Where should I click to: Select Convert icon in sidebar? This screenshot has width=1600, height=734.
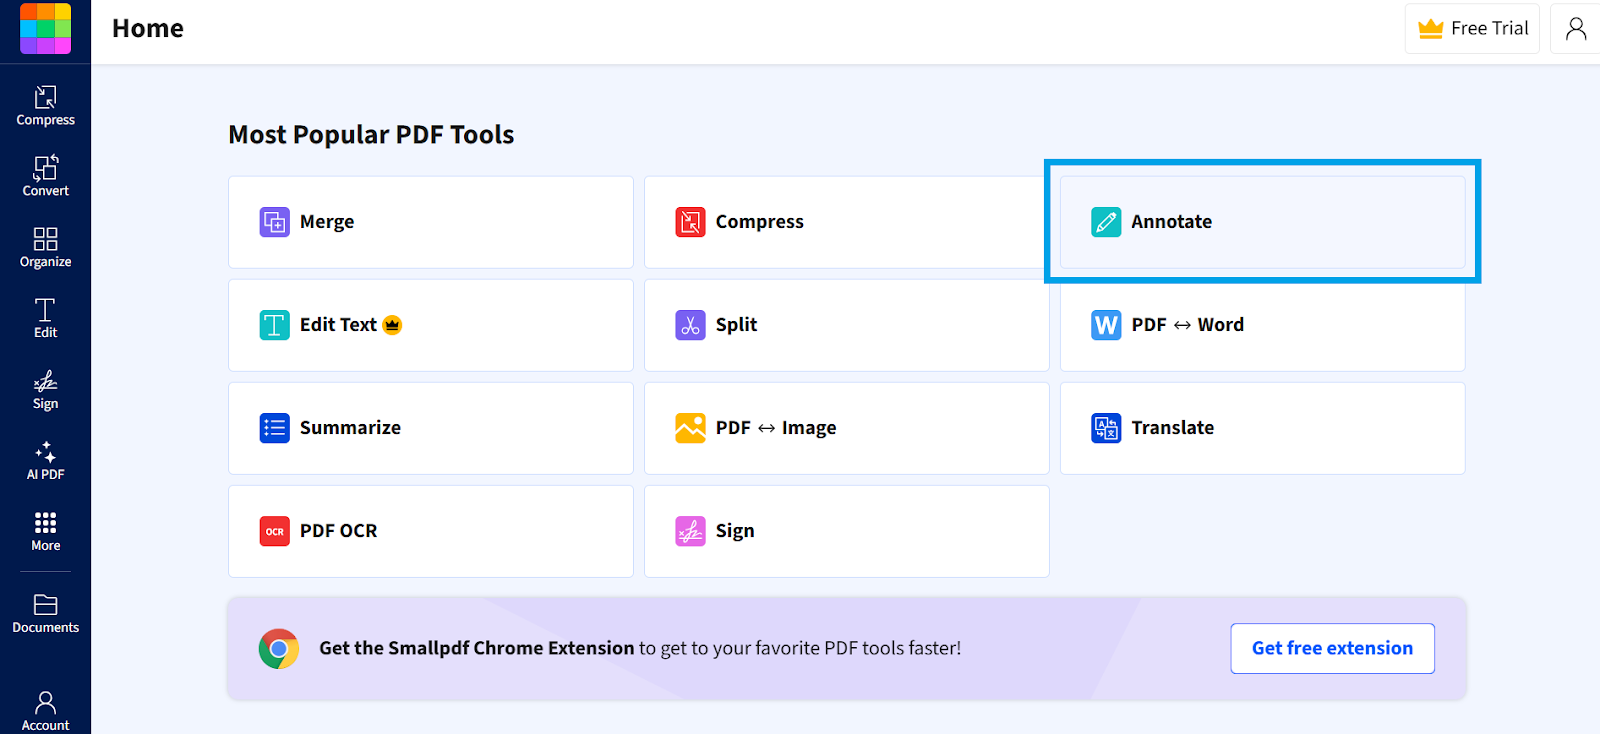45,176
